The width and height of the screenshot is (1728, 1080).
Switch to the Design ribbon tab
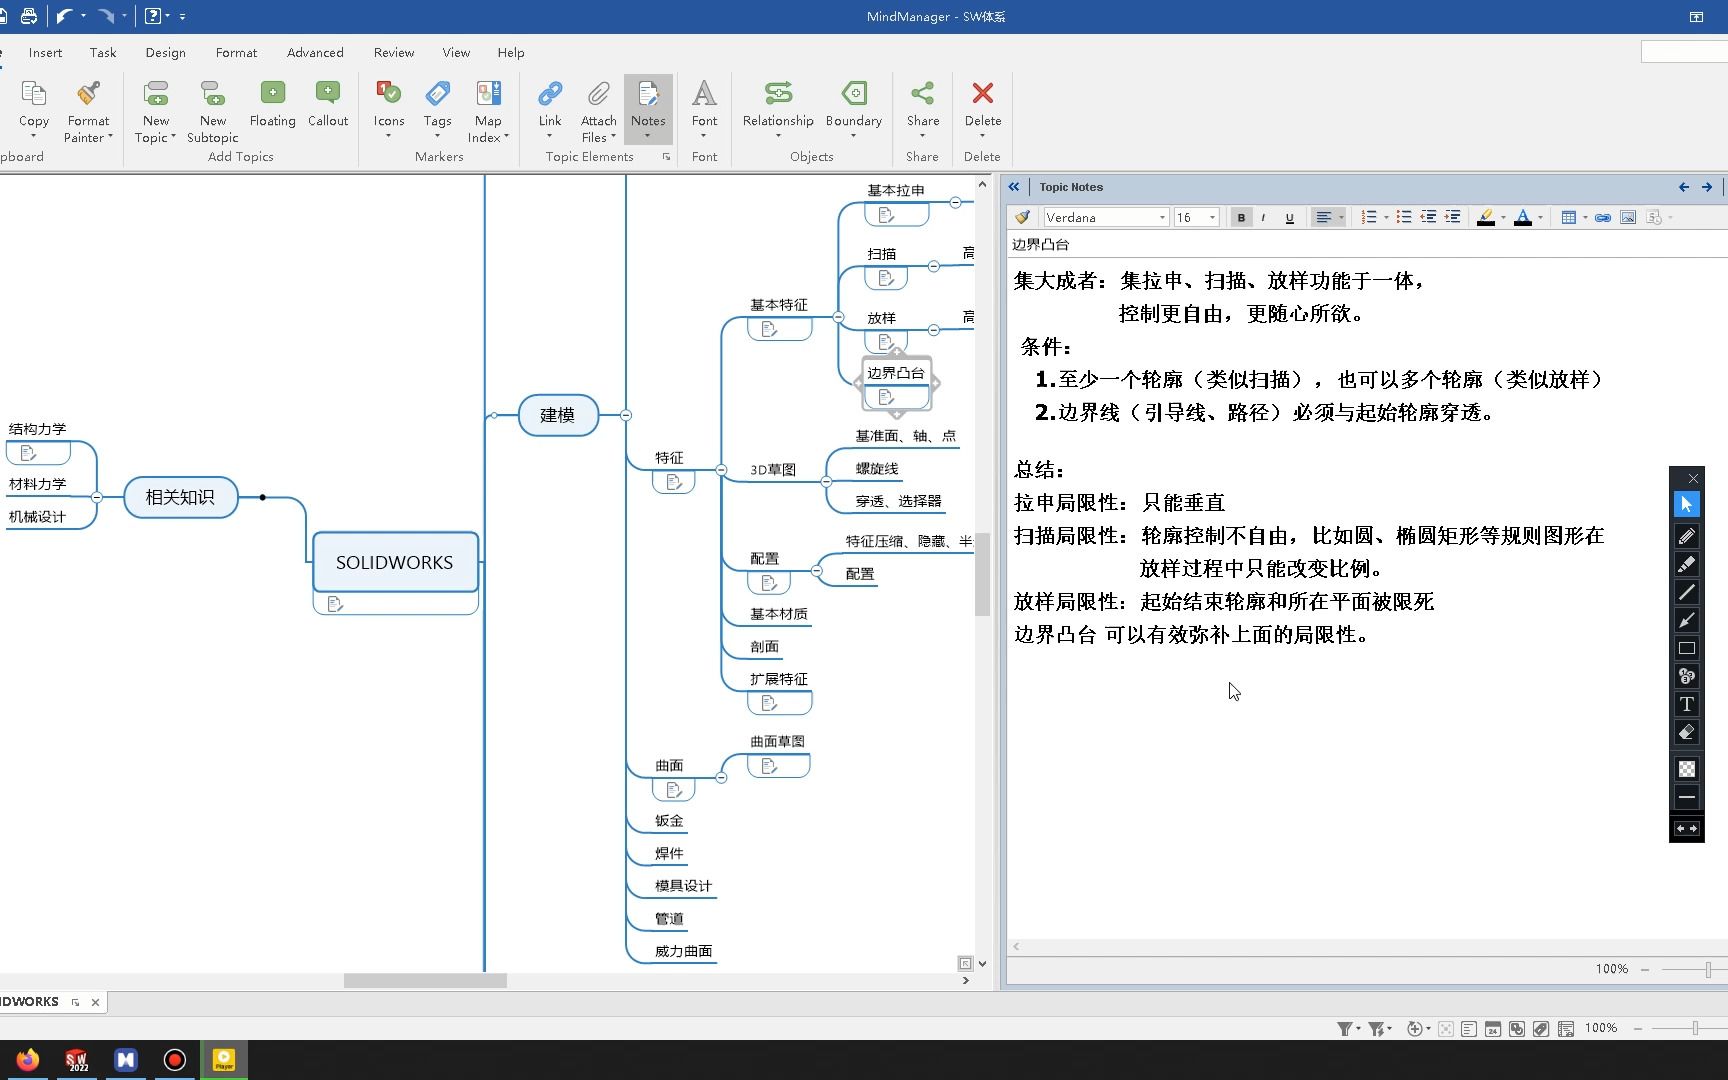coord(165,52)
